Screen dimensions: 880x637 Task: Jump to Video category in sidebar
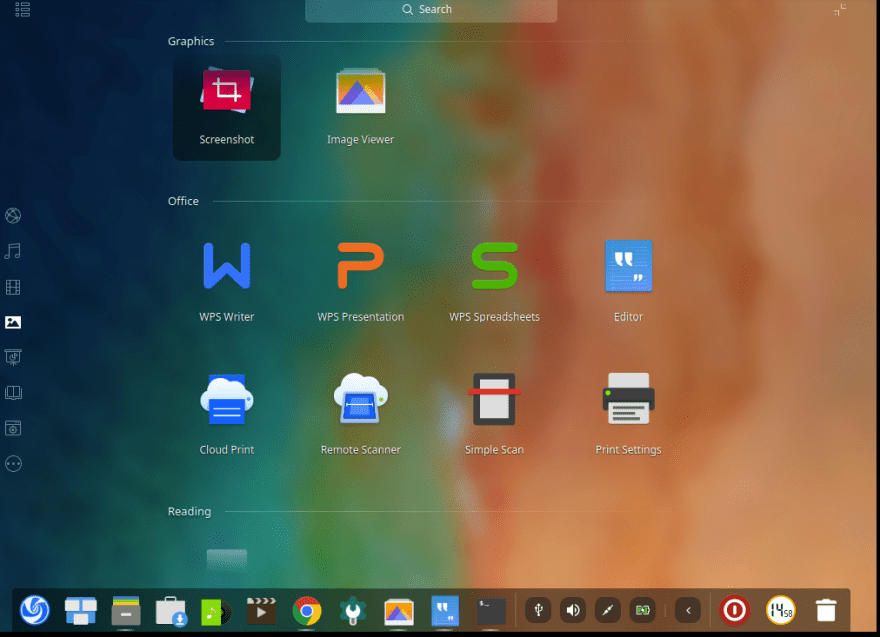tap(13, 287)
